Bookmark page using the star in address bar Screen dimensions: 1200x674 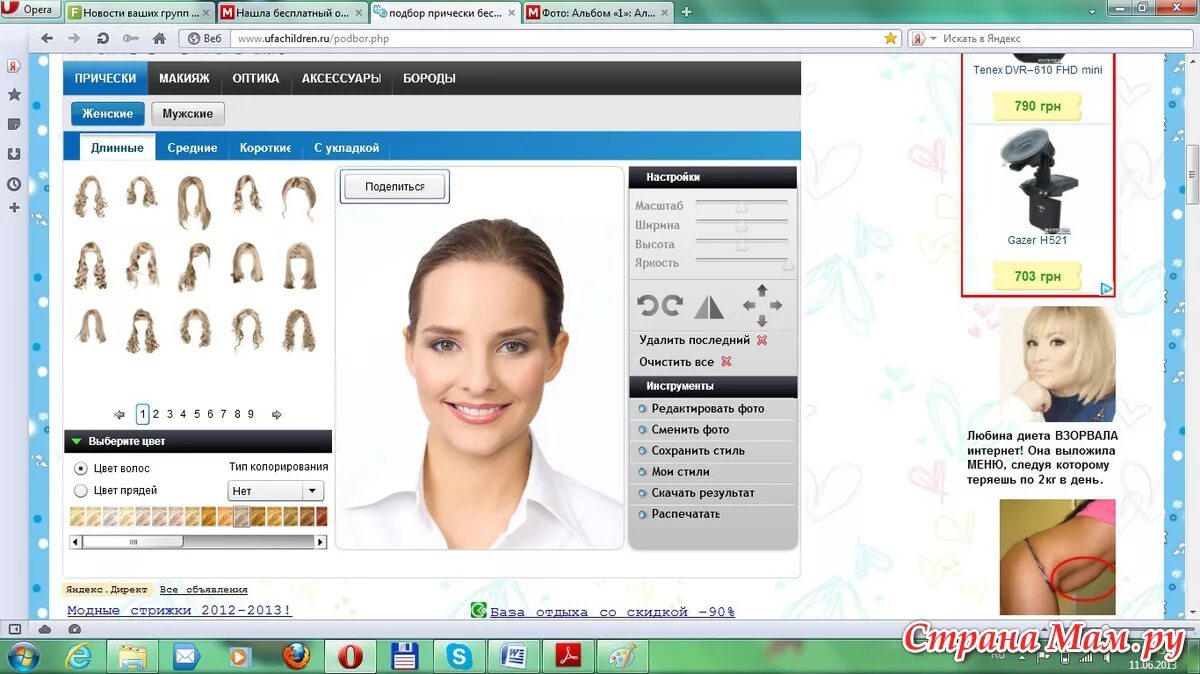pyautogui.click(x=891, y=38)
